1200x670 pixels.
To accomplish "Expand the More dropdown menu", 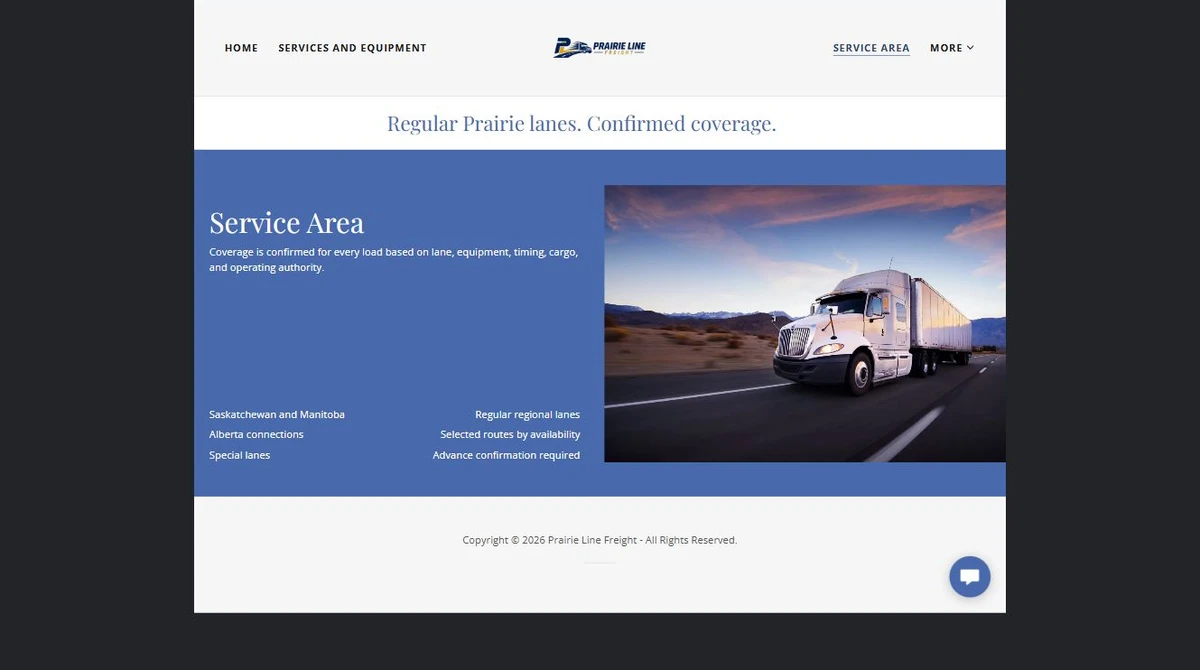I will click(x=951, y=48).
